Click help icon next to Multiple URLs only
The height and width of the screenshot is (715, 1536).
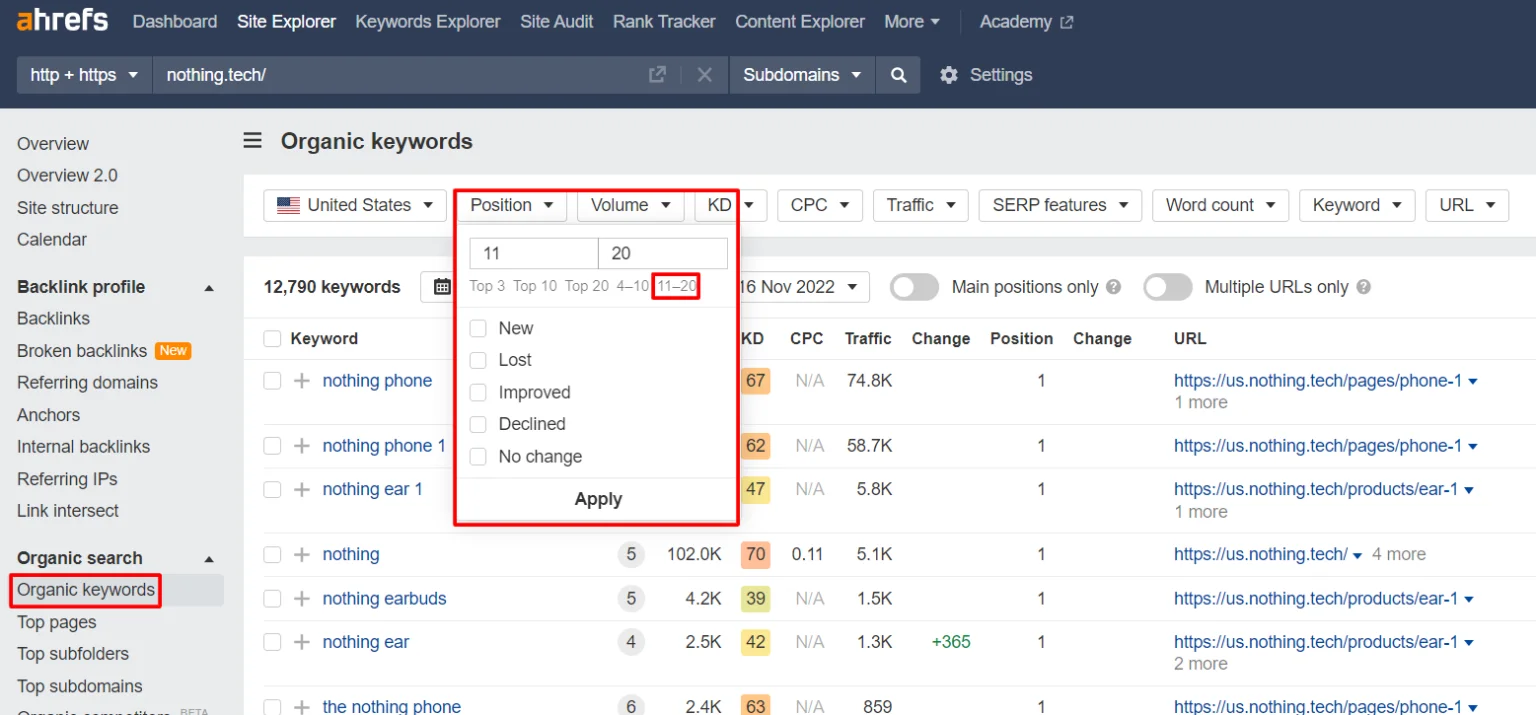tap(1363, 287)
